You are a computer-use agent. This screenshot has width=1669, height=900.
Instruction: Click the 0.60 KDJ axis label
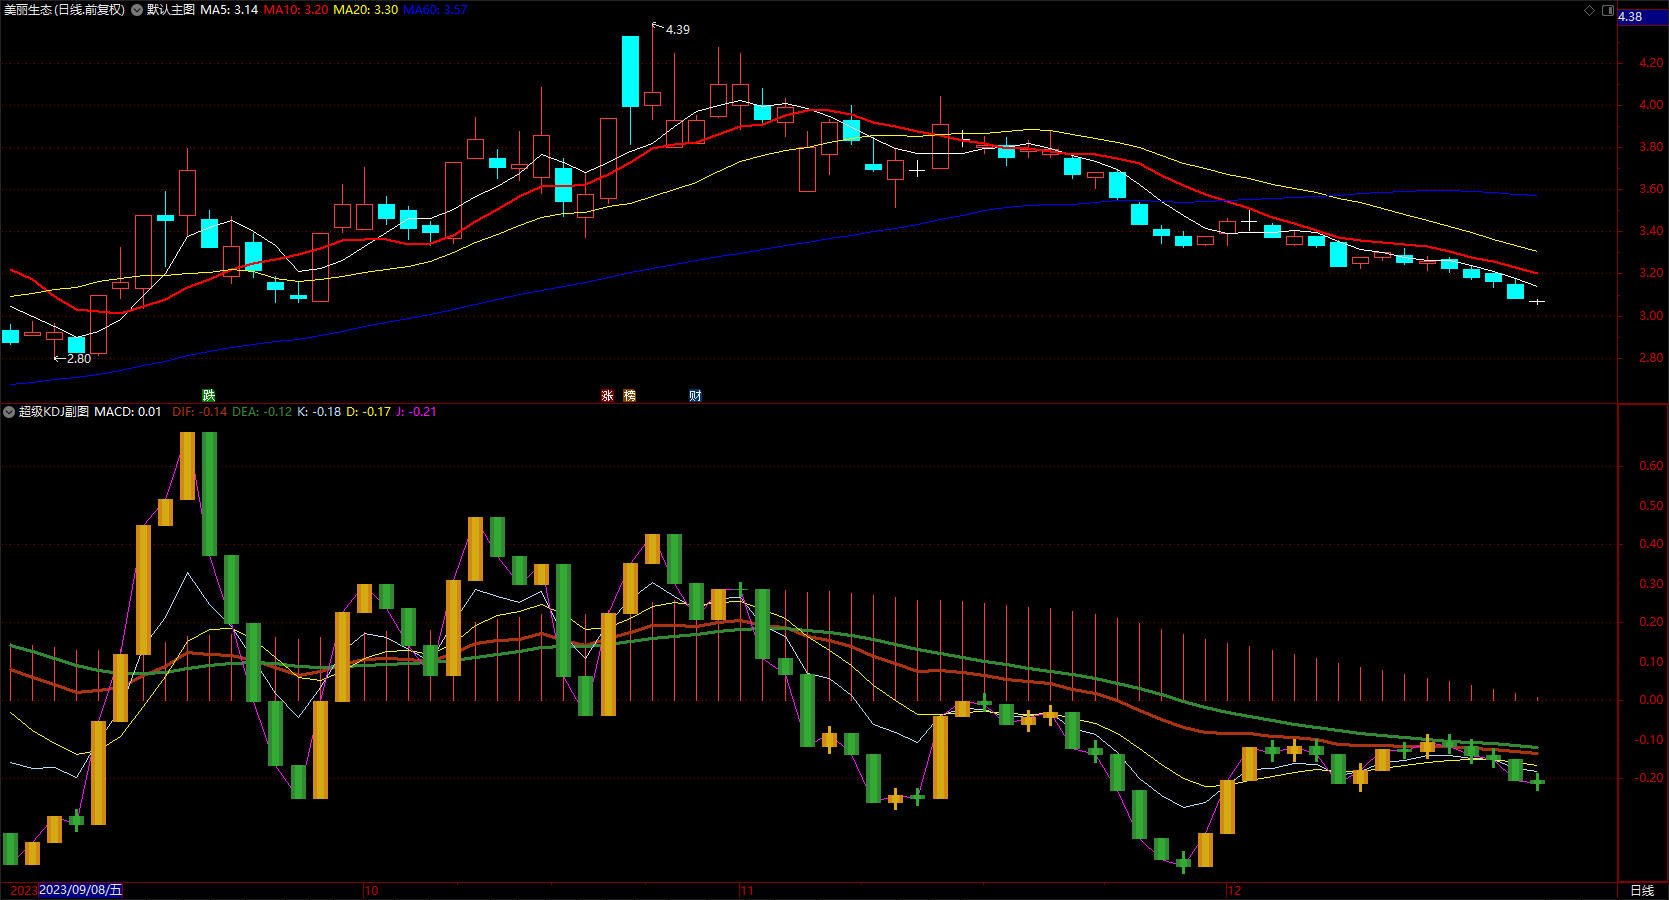(1651, 466)
